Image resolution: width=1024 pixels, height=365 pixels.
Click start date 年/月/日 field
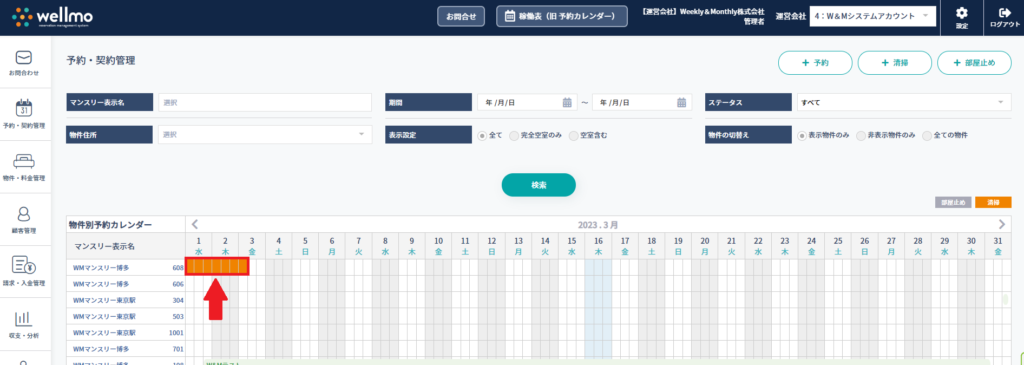click(527, 103)
